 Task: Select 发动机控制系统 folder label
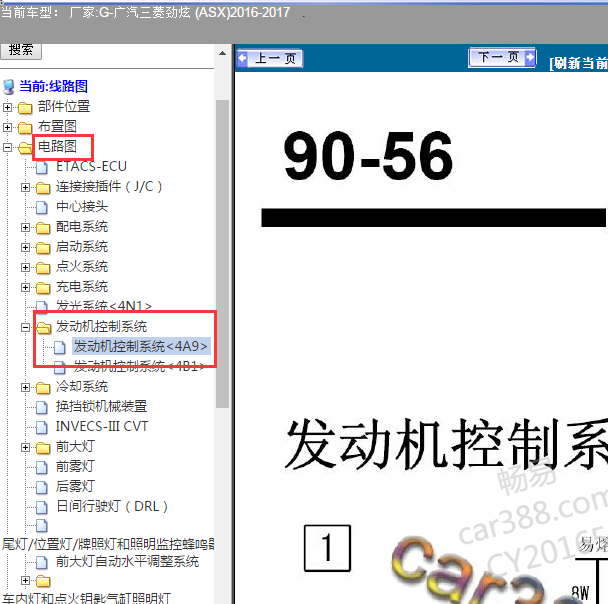coord(102,326)
